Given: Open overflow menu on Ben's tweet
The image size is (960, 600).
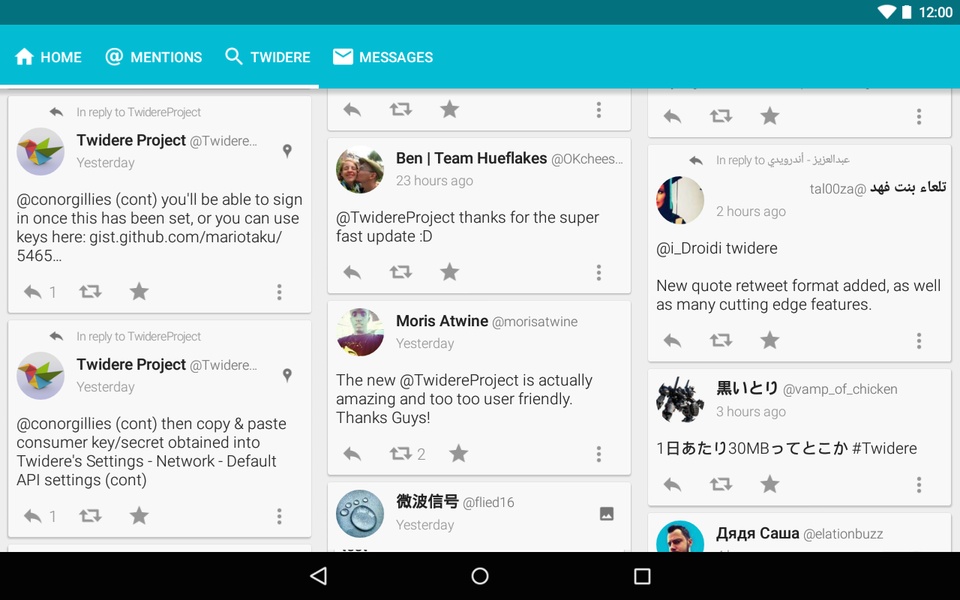Looking at the screenshot, I should pos(599,272).
